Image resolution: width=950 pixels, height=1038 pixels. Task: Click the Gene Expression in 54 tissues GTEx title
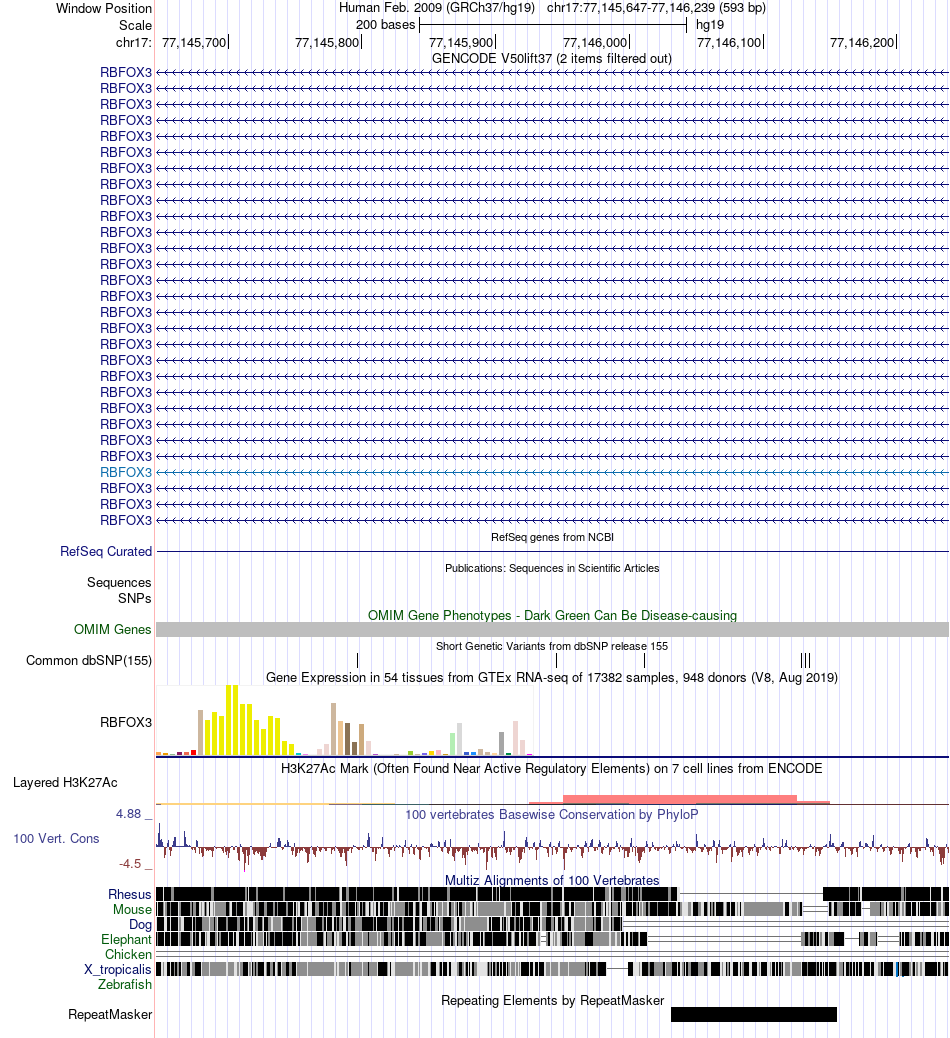[552, 677]
